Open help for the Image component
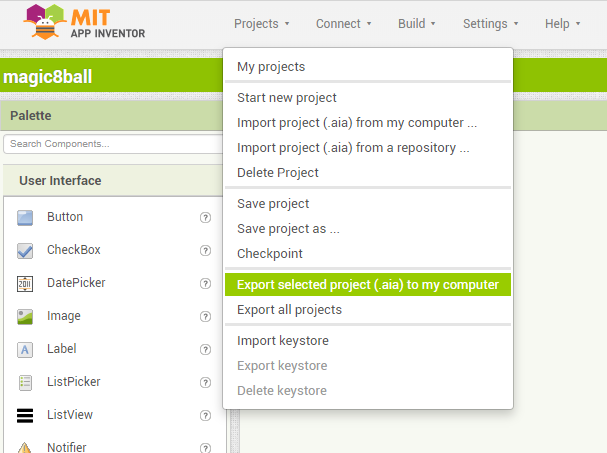The image size is (607, 453). (205, 316)
